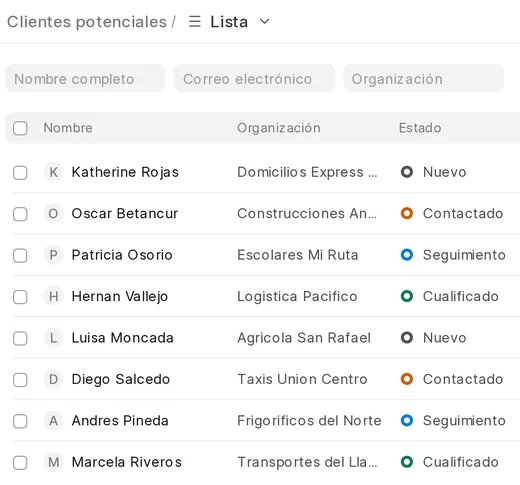This screenshot has width=520, height=485.
Task: Click the P avatar for Patricia Osorio
Action: (53, 255)
